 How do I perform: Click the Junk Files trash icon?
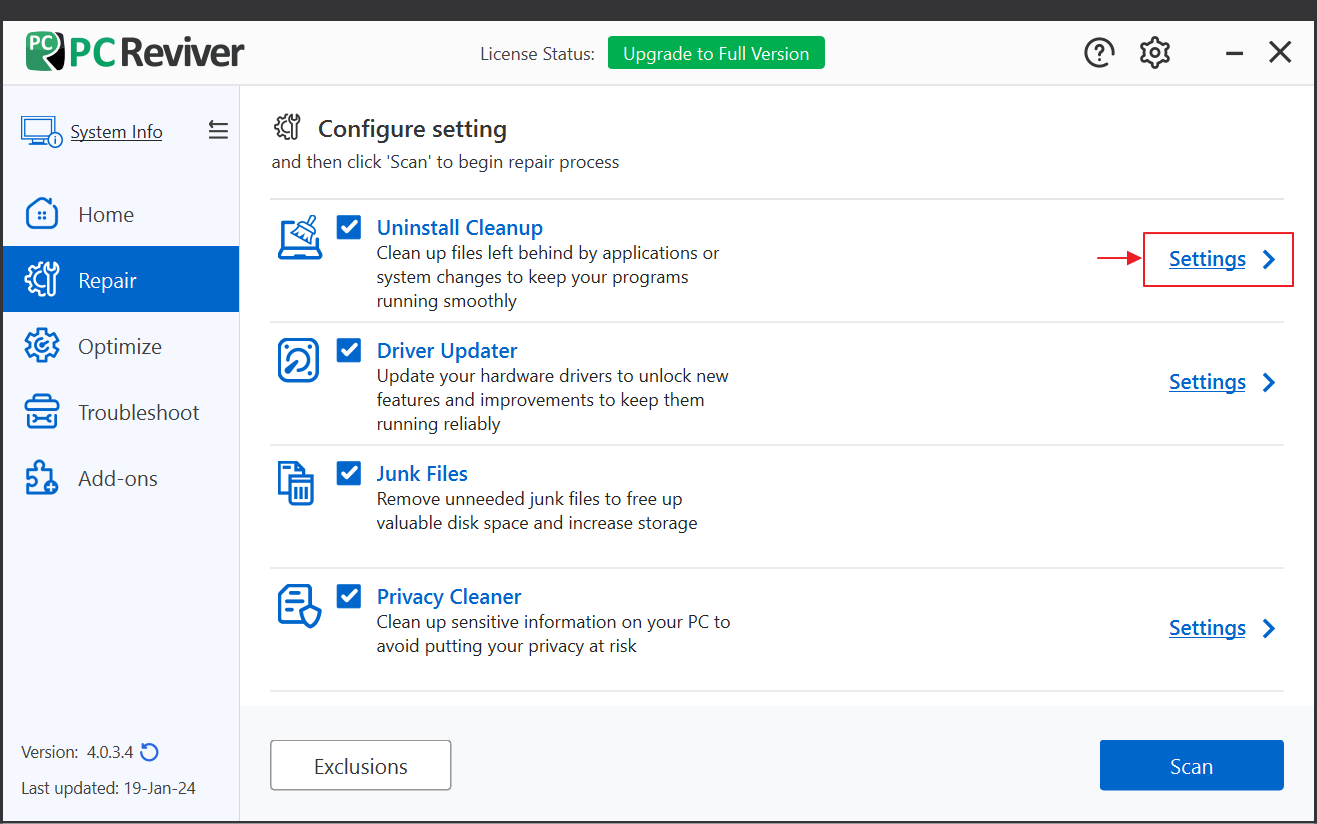pos(296,483)
